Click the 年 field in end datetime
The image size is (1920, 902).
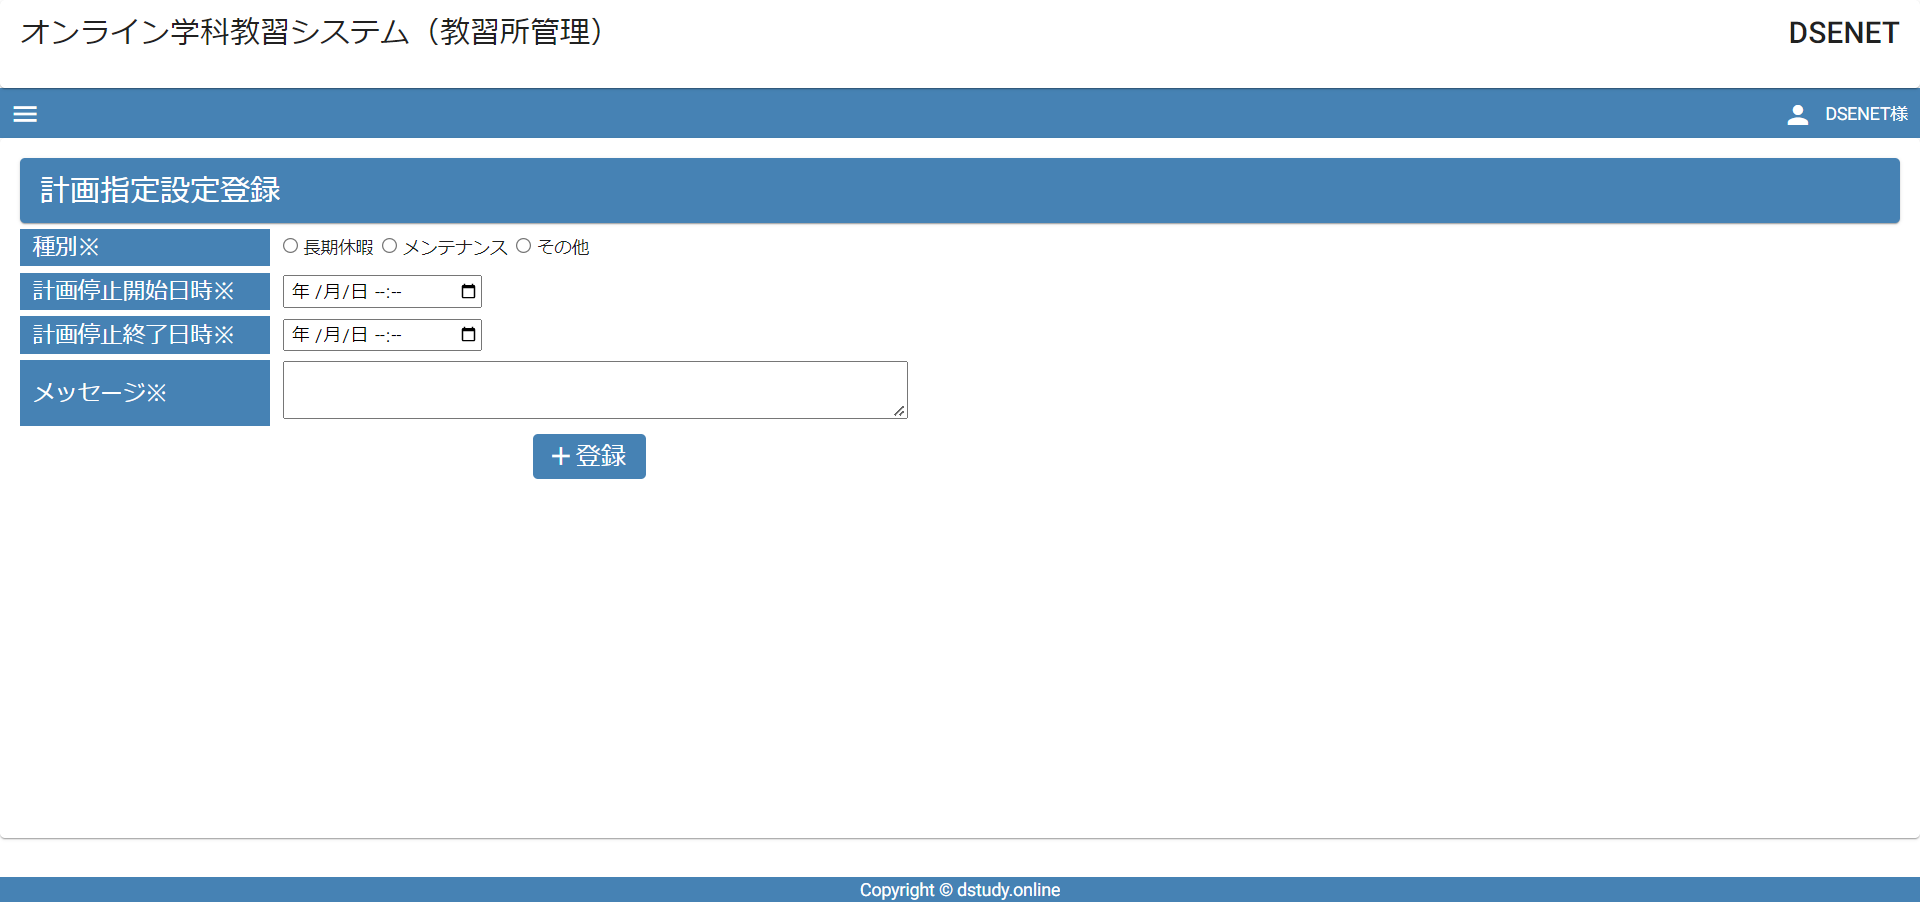pyautogui.click(x=301, y=335)
